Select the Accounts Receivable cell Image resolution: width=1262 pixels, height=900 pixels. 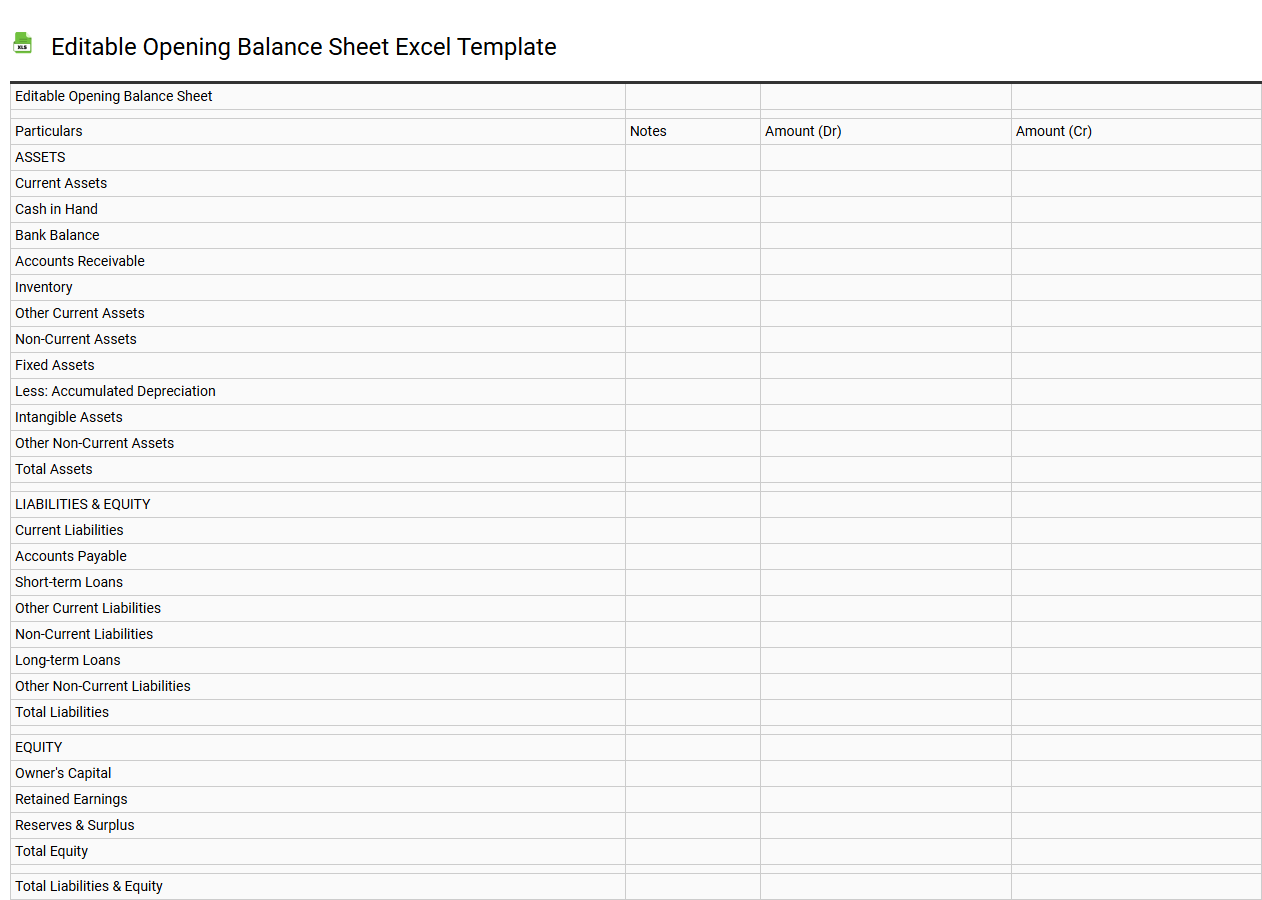point(80,261)
